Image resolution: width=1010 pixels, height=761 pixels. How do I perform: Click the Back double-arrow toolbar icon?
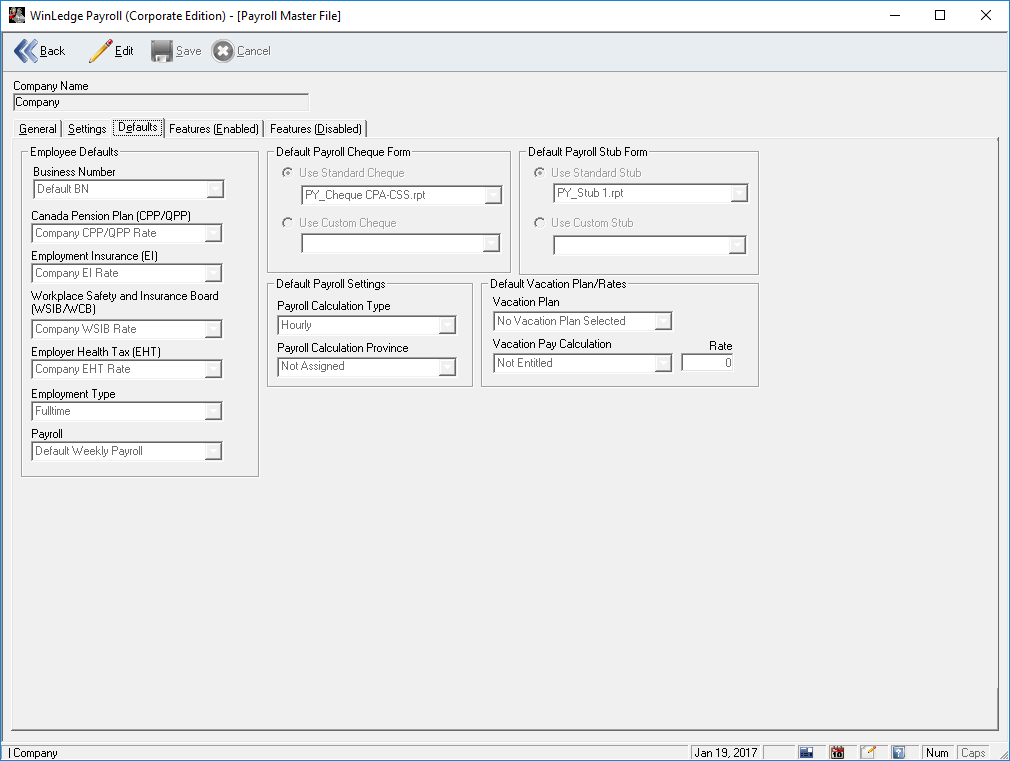(x=26, y=51)
